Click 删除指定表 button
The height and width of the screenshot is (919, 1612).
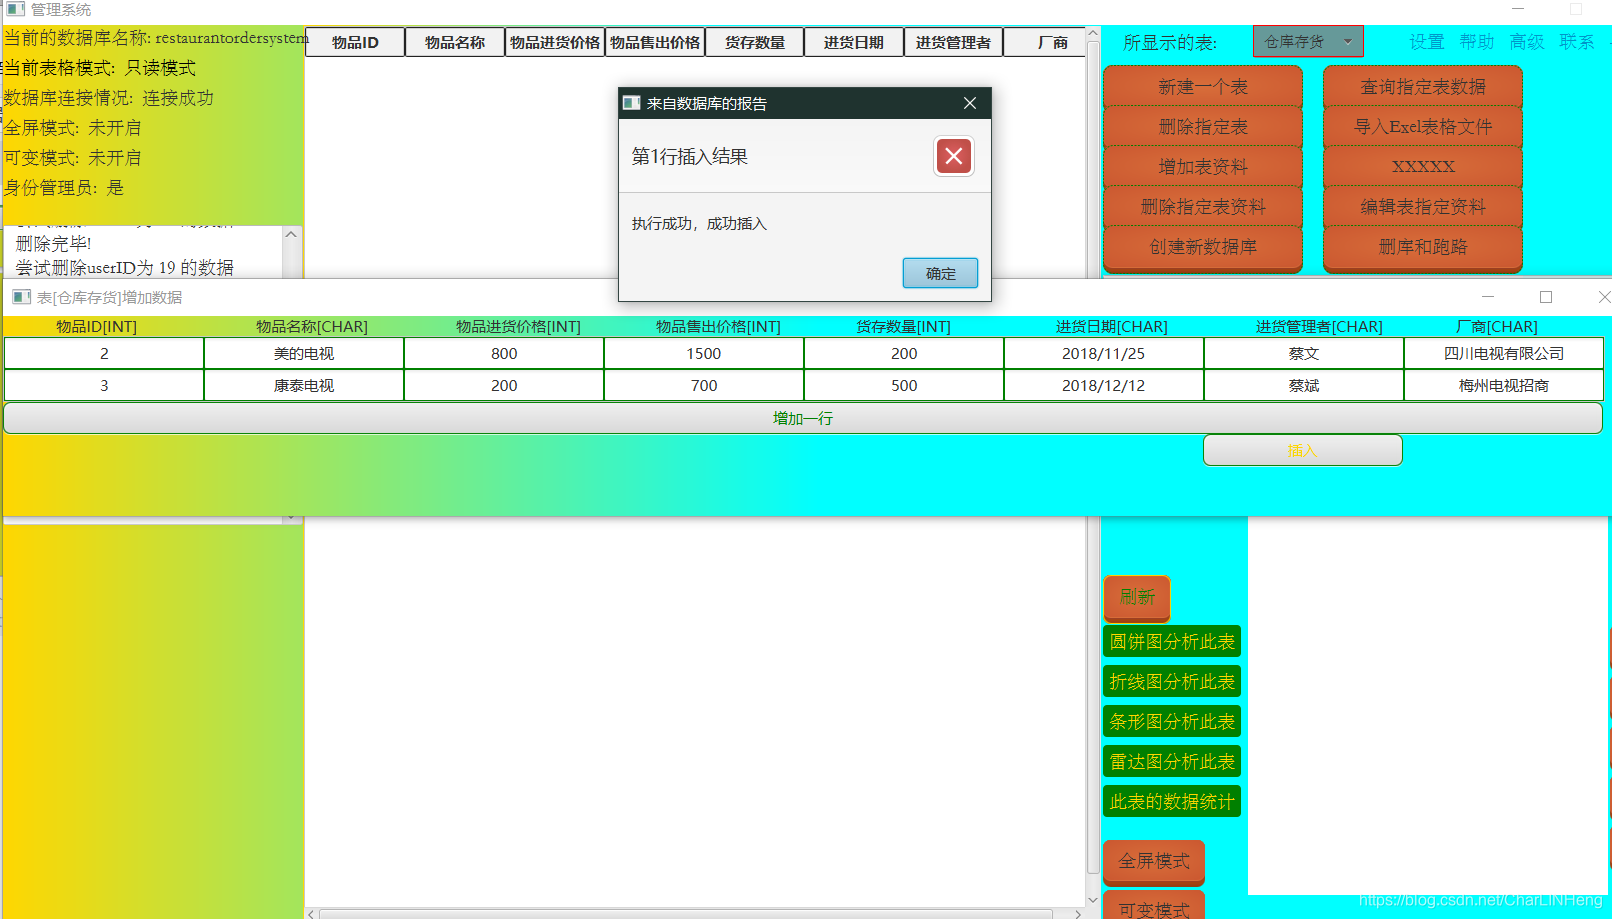(1203, 127)
